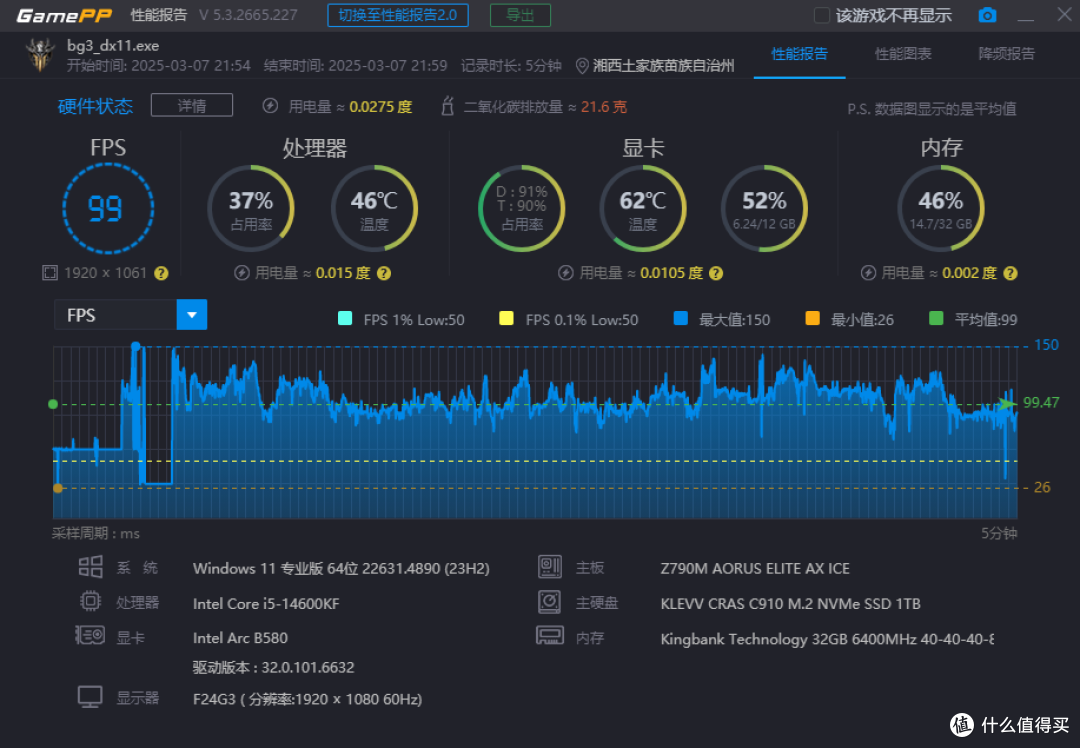Click the Windows system icon next to 系统
Screen dimensions: 1080x748
tap(90, 567)
